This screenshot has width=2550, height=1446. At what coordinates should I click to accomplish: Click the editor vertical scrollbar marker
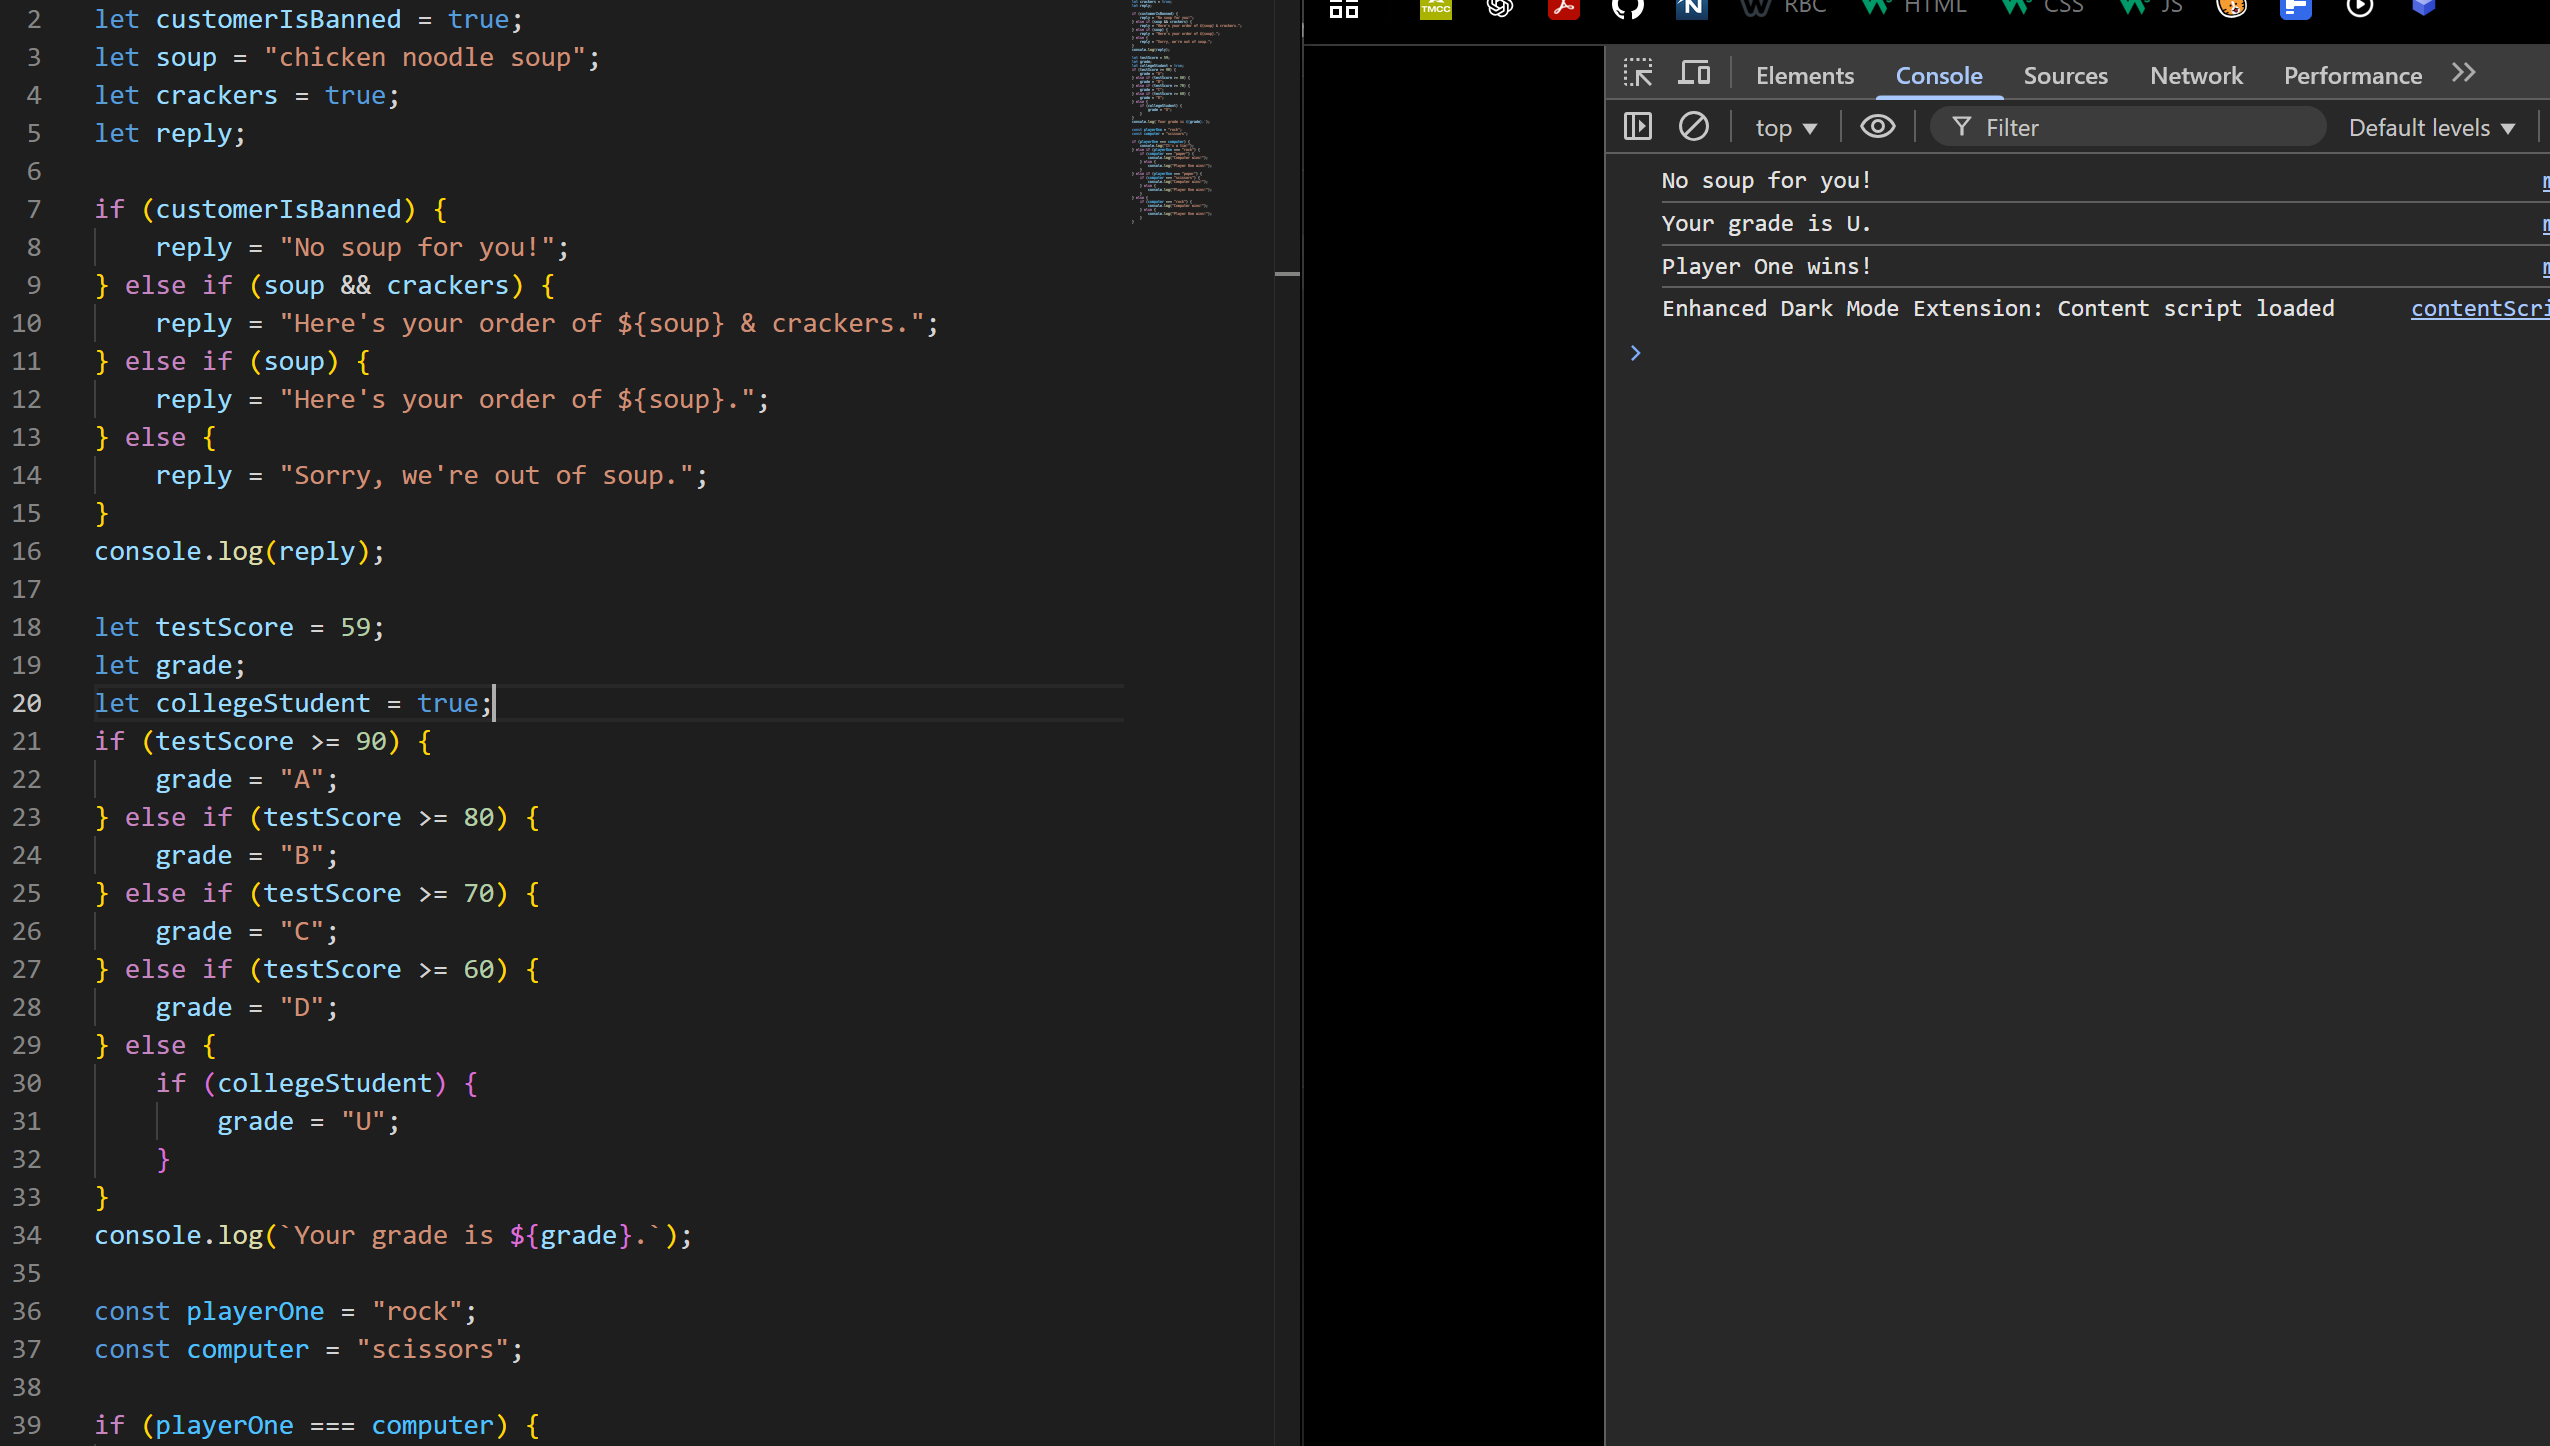pos(1287,273)
